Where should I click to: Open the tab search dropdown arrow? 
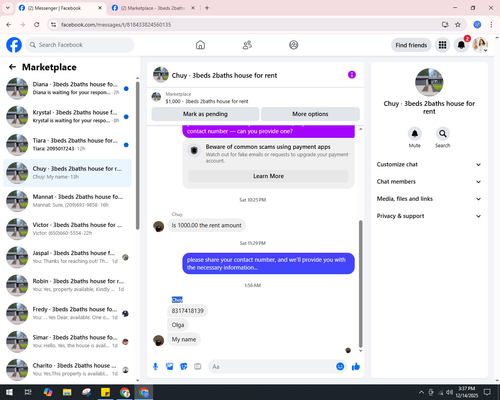pos(8,8)
